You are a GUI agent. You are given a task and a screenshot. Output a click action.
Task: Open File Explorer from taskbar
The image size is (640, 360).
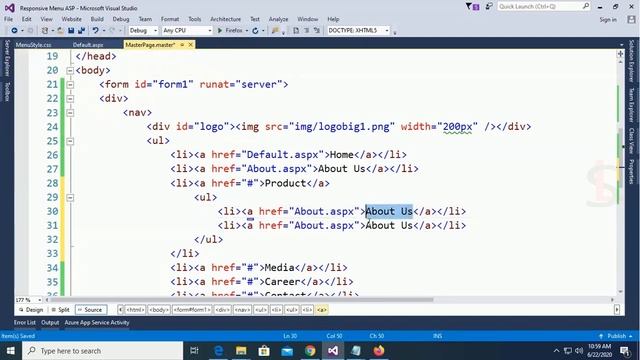click(241, 351)
